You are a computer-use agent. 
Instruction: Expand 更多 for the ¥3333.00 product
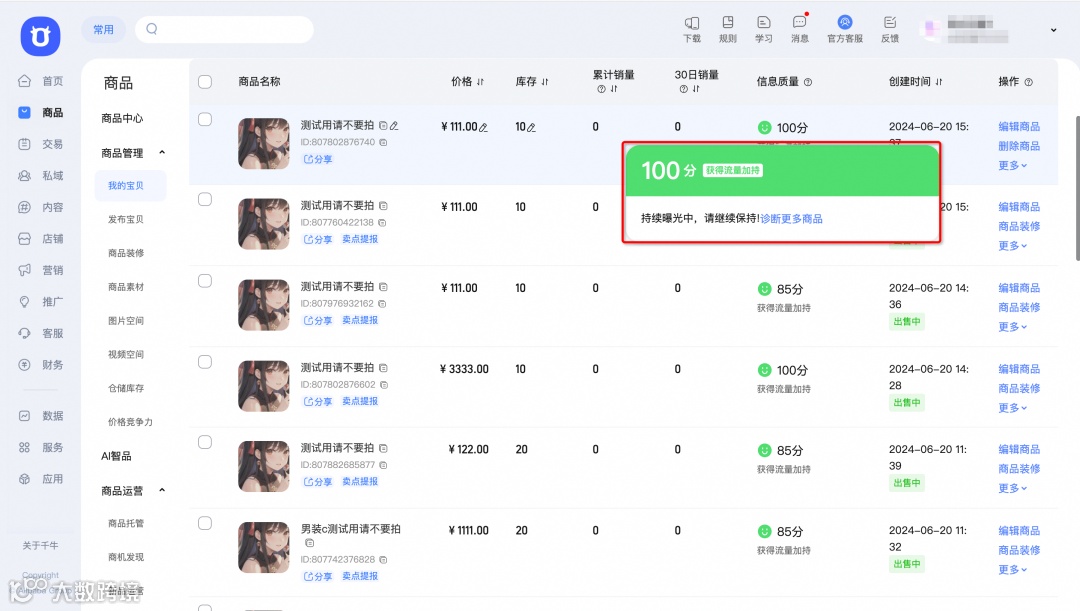(x=1012, y=408)
